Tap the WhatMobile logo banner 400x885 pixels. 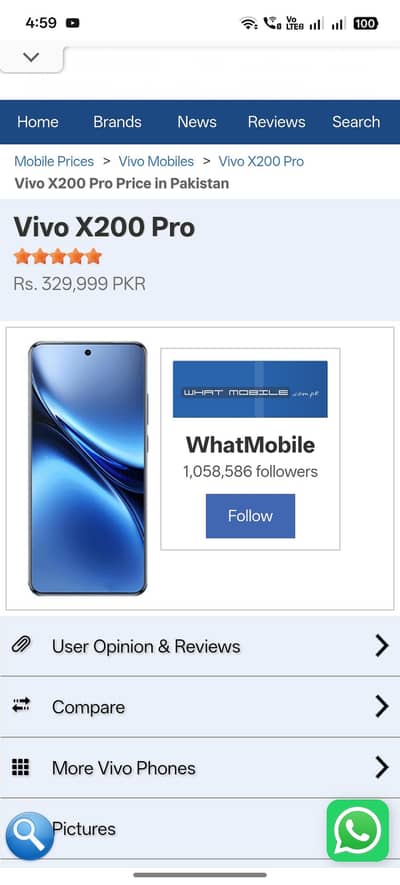250,389
